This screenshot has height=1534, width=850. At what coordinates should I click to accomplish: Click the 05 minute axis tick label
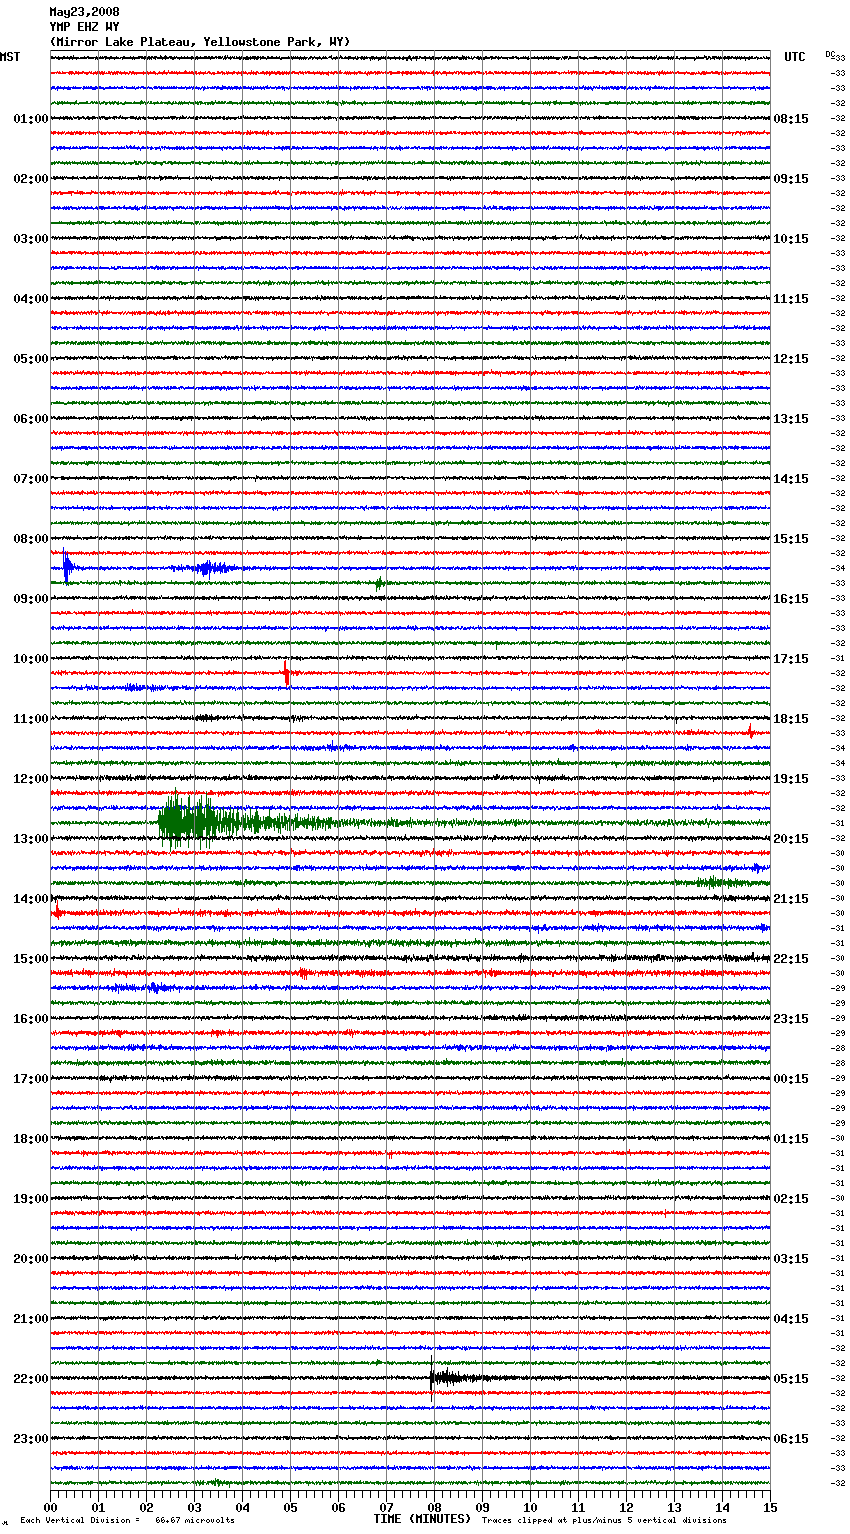click(x=290, y=1508)
